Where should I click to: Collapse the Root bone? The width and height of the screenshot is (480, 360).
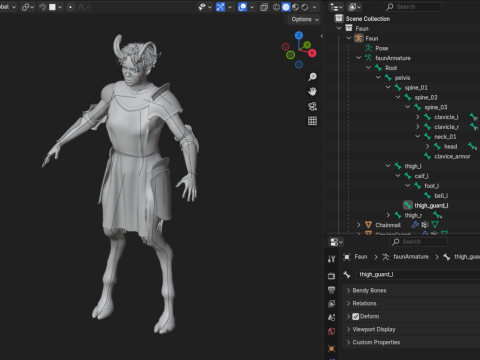point(368,68)
